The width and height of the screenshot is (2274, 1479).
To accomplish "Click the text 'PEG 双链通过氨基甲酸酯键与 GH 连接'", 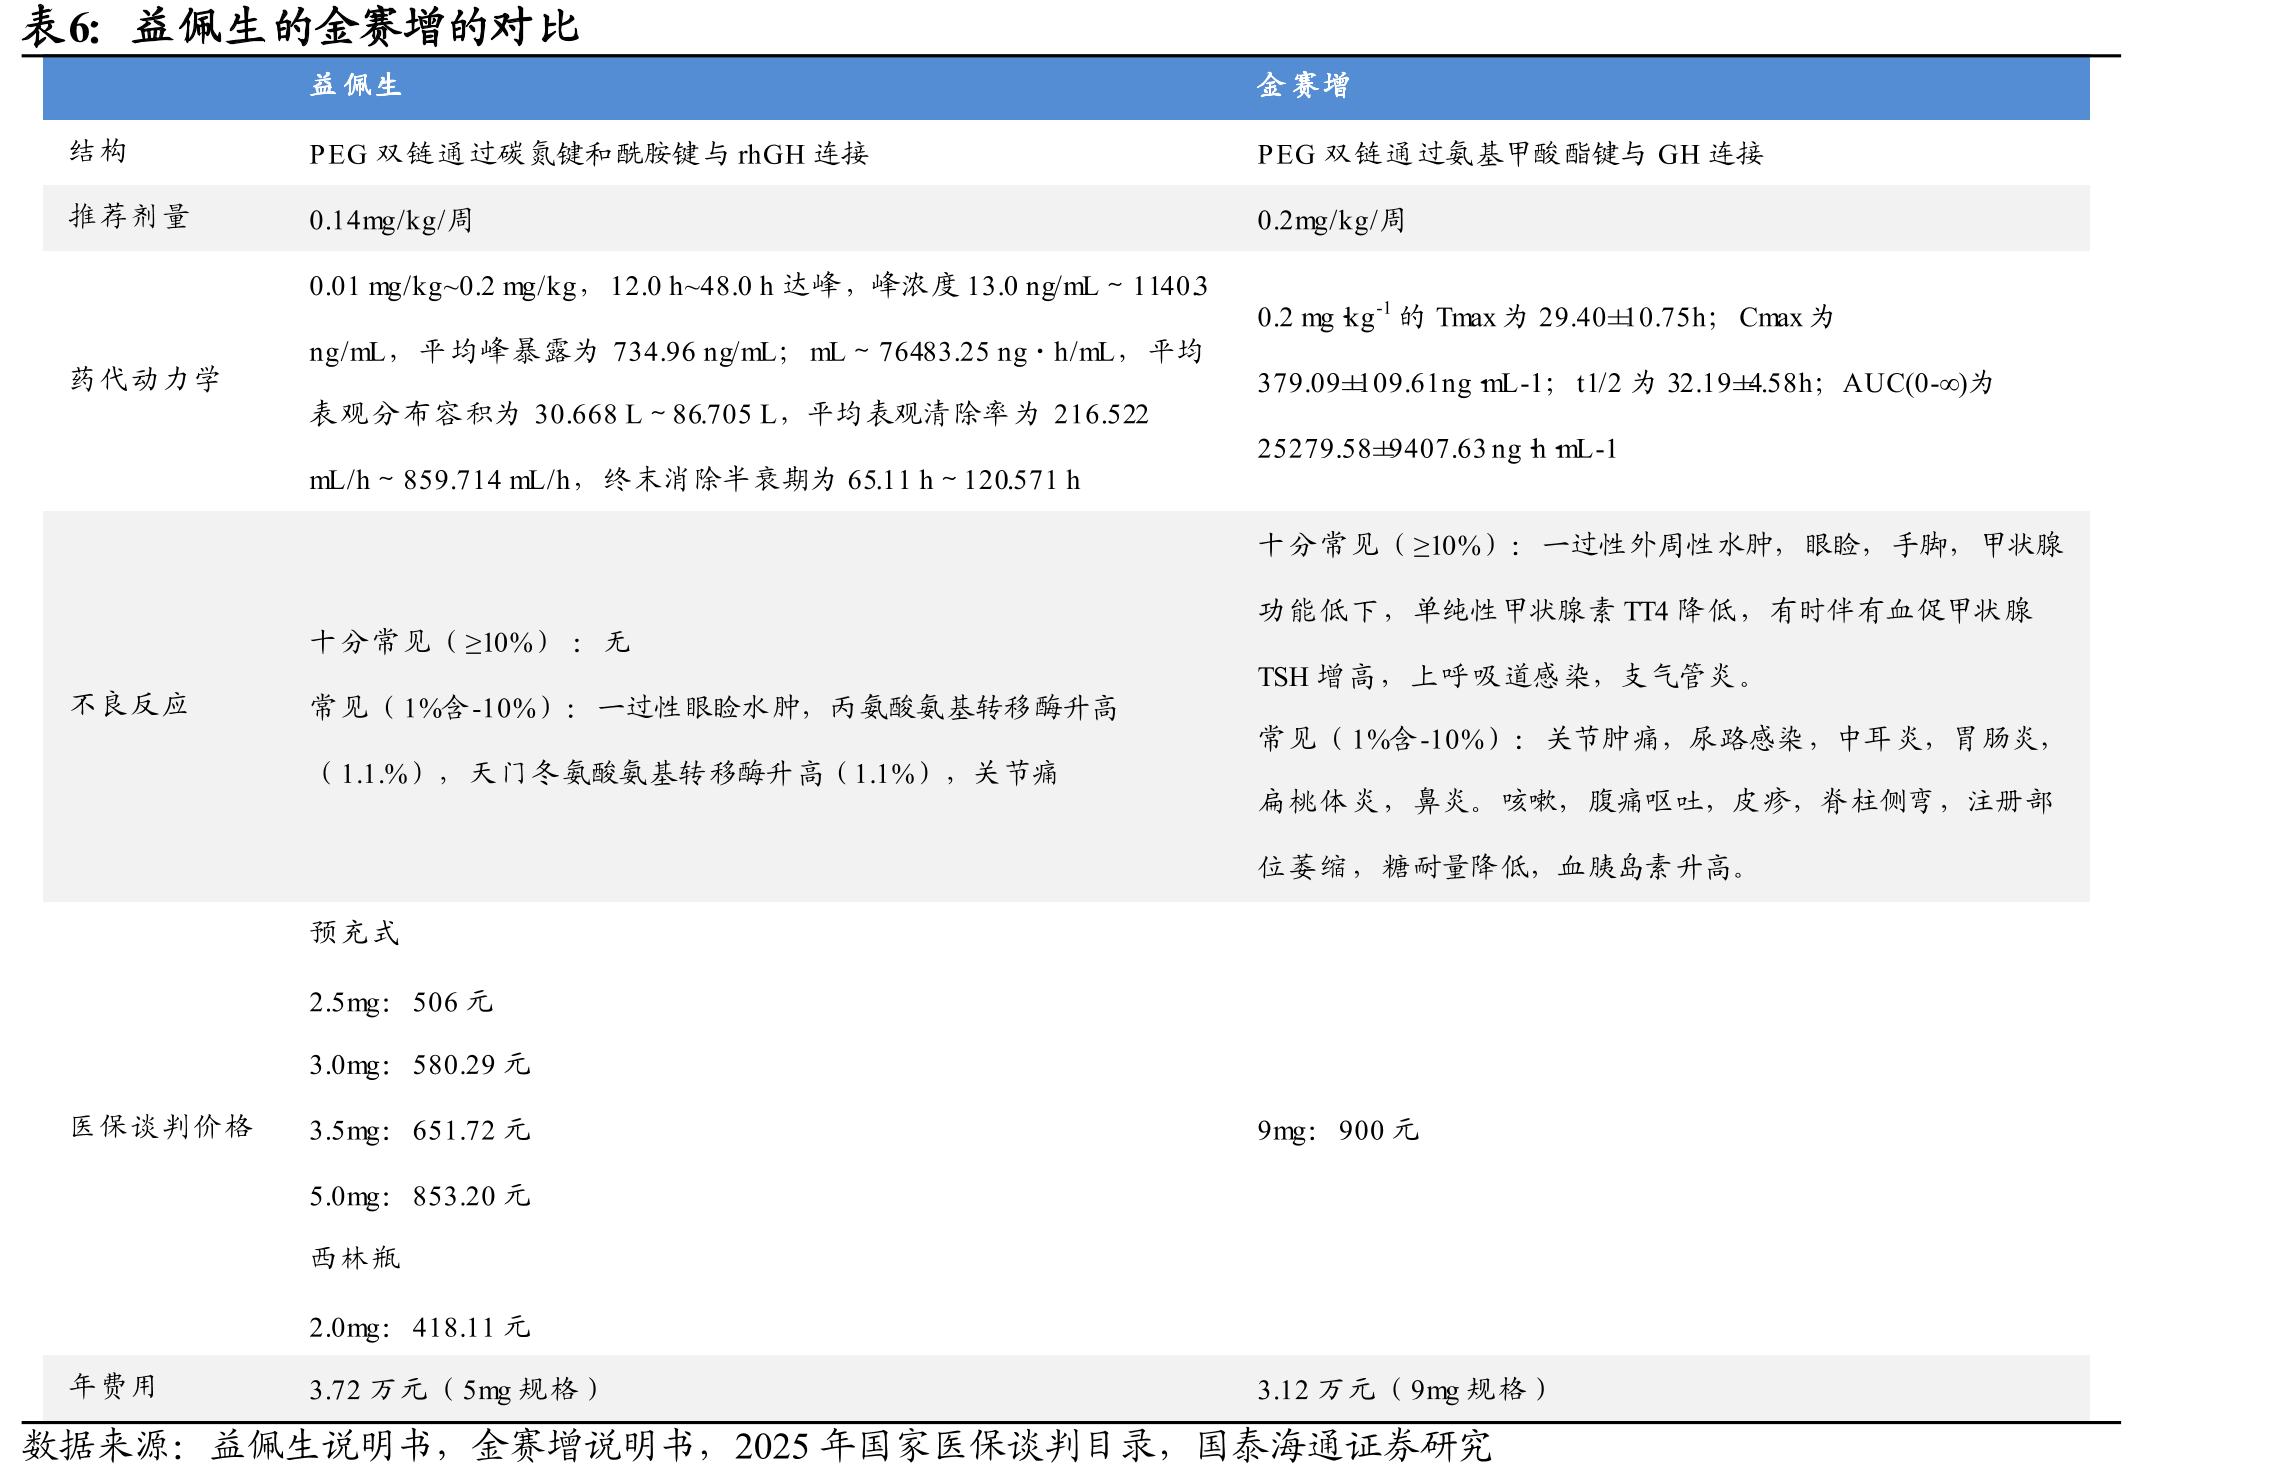I will [x=1510, y=154].
